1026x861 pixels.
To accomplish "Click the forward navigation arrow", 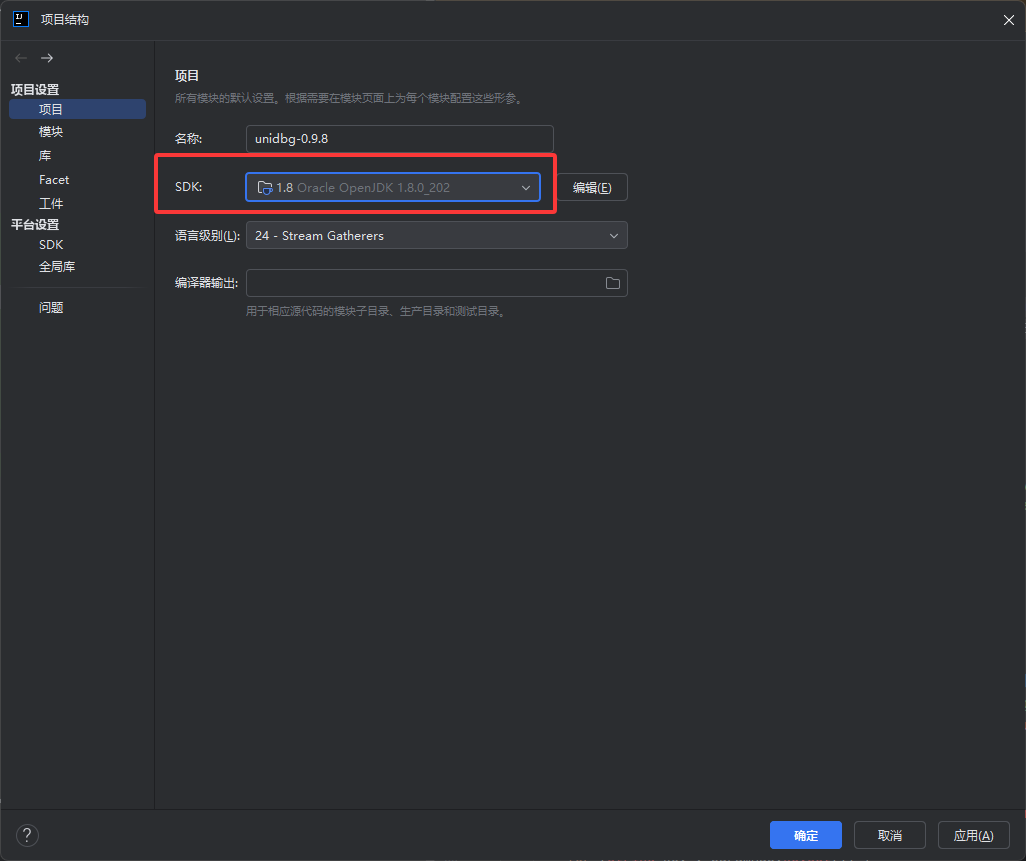I will (46, 58).
